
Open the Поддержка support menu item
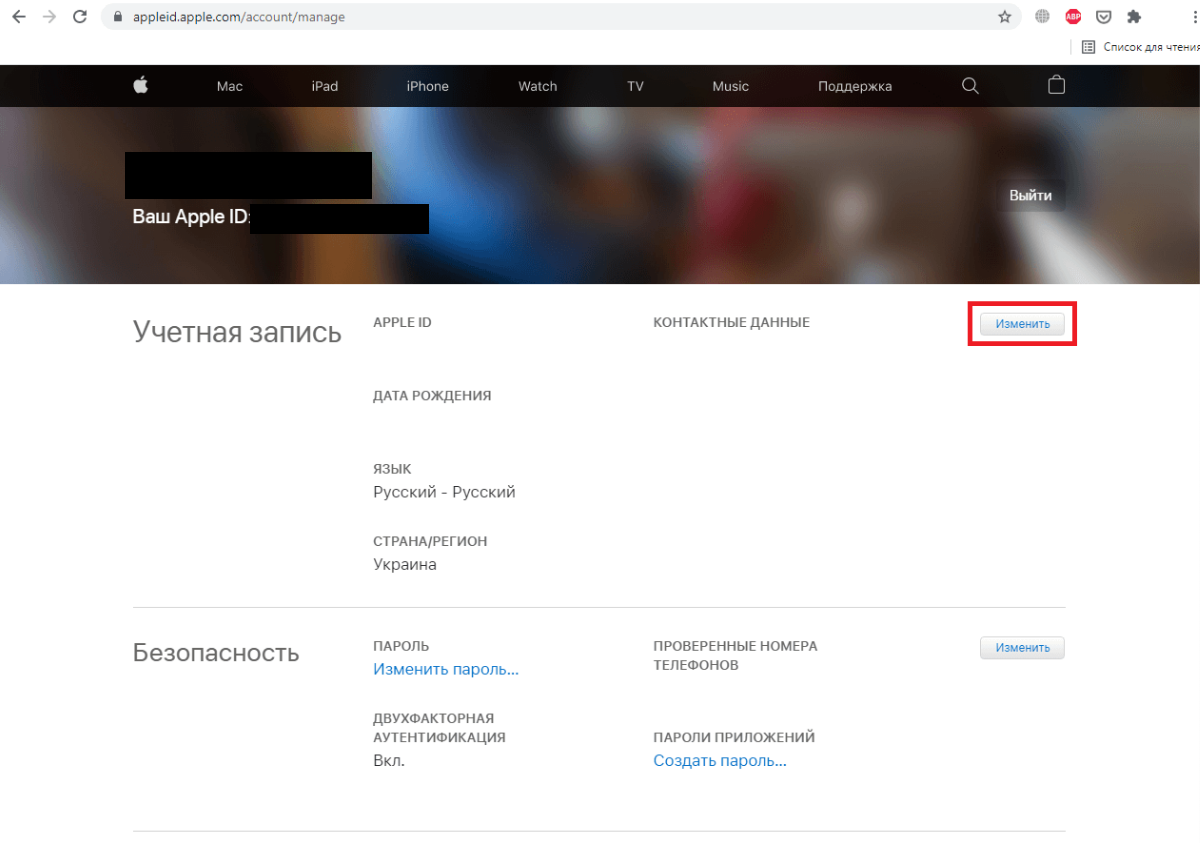pyautogui.click(x=855, y=86)
